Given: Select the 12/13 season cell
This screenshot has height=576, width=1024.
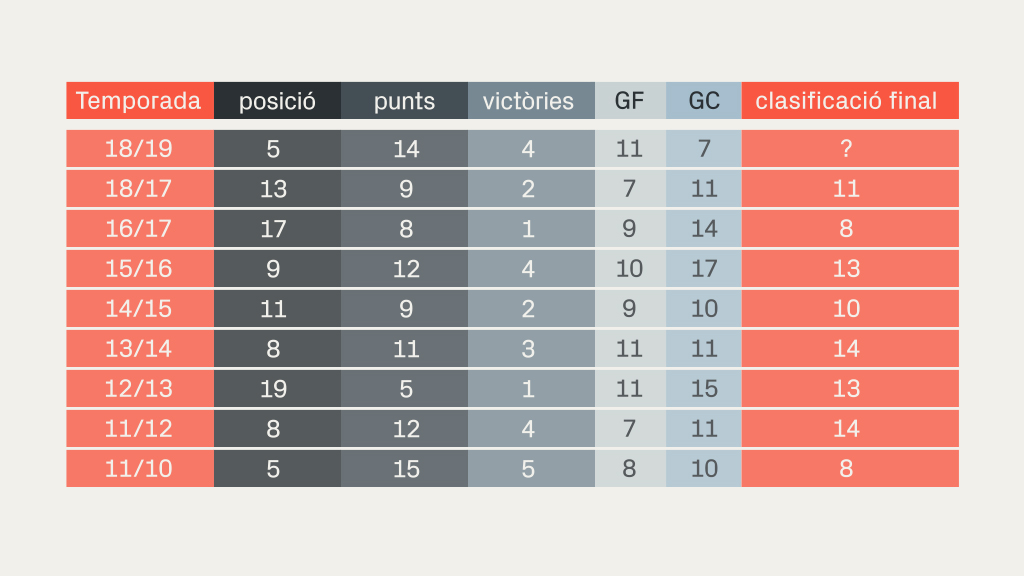Looking at the screenshot, I should pyautogui.click(x=140, y=389).
